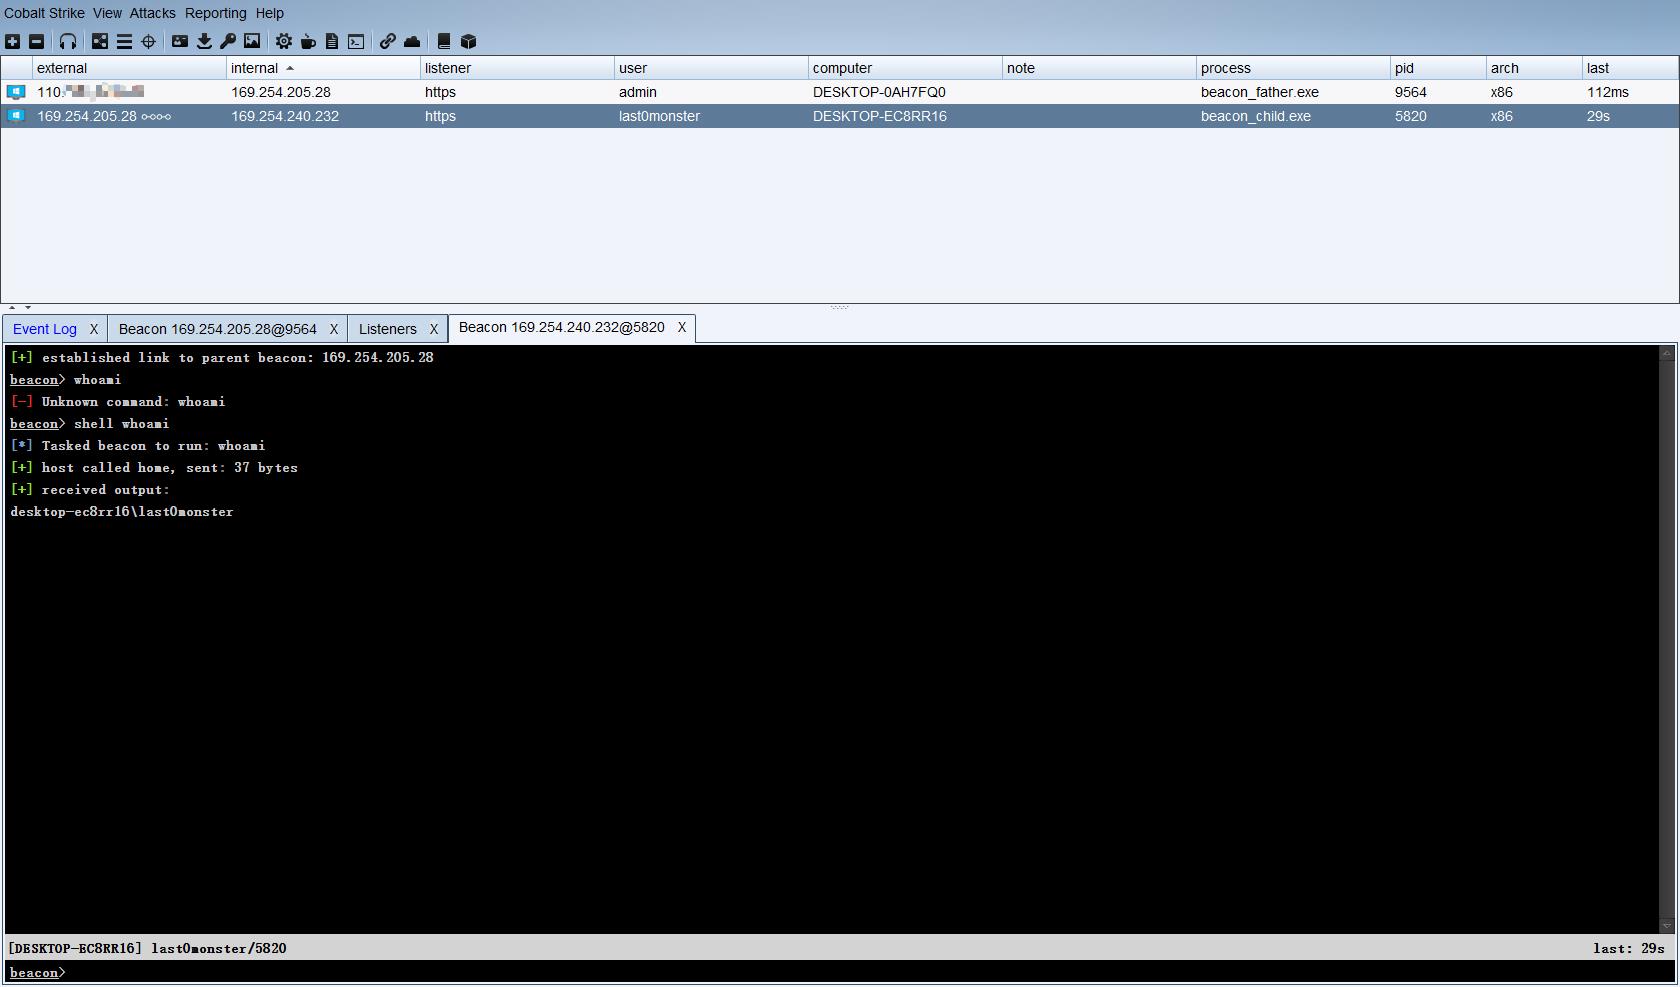The height and width of the screenshot is (987, 1680).
Task: Click the cube about icon
Action: coord(468,41)
